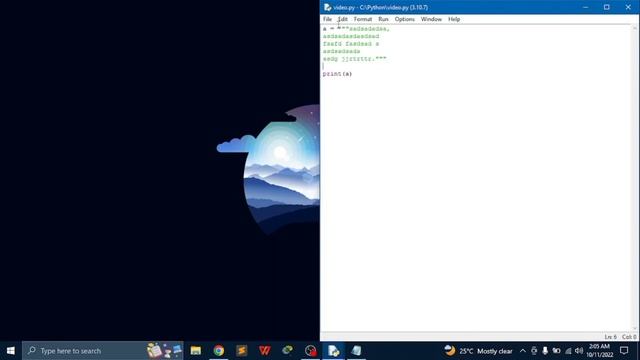This screenshot has height=360, width=640.
Task: Switch to the IDLE Python taskbar icon
Action: [333, 351]
